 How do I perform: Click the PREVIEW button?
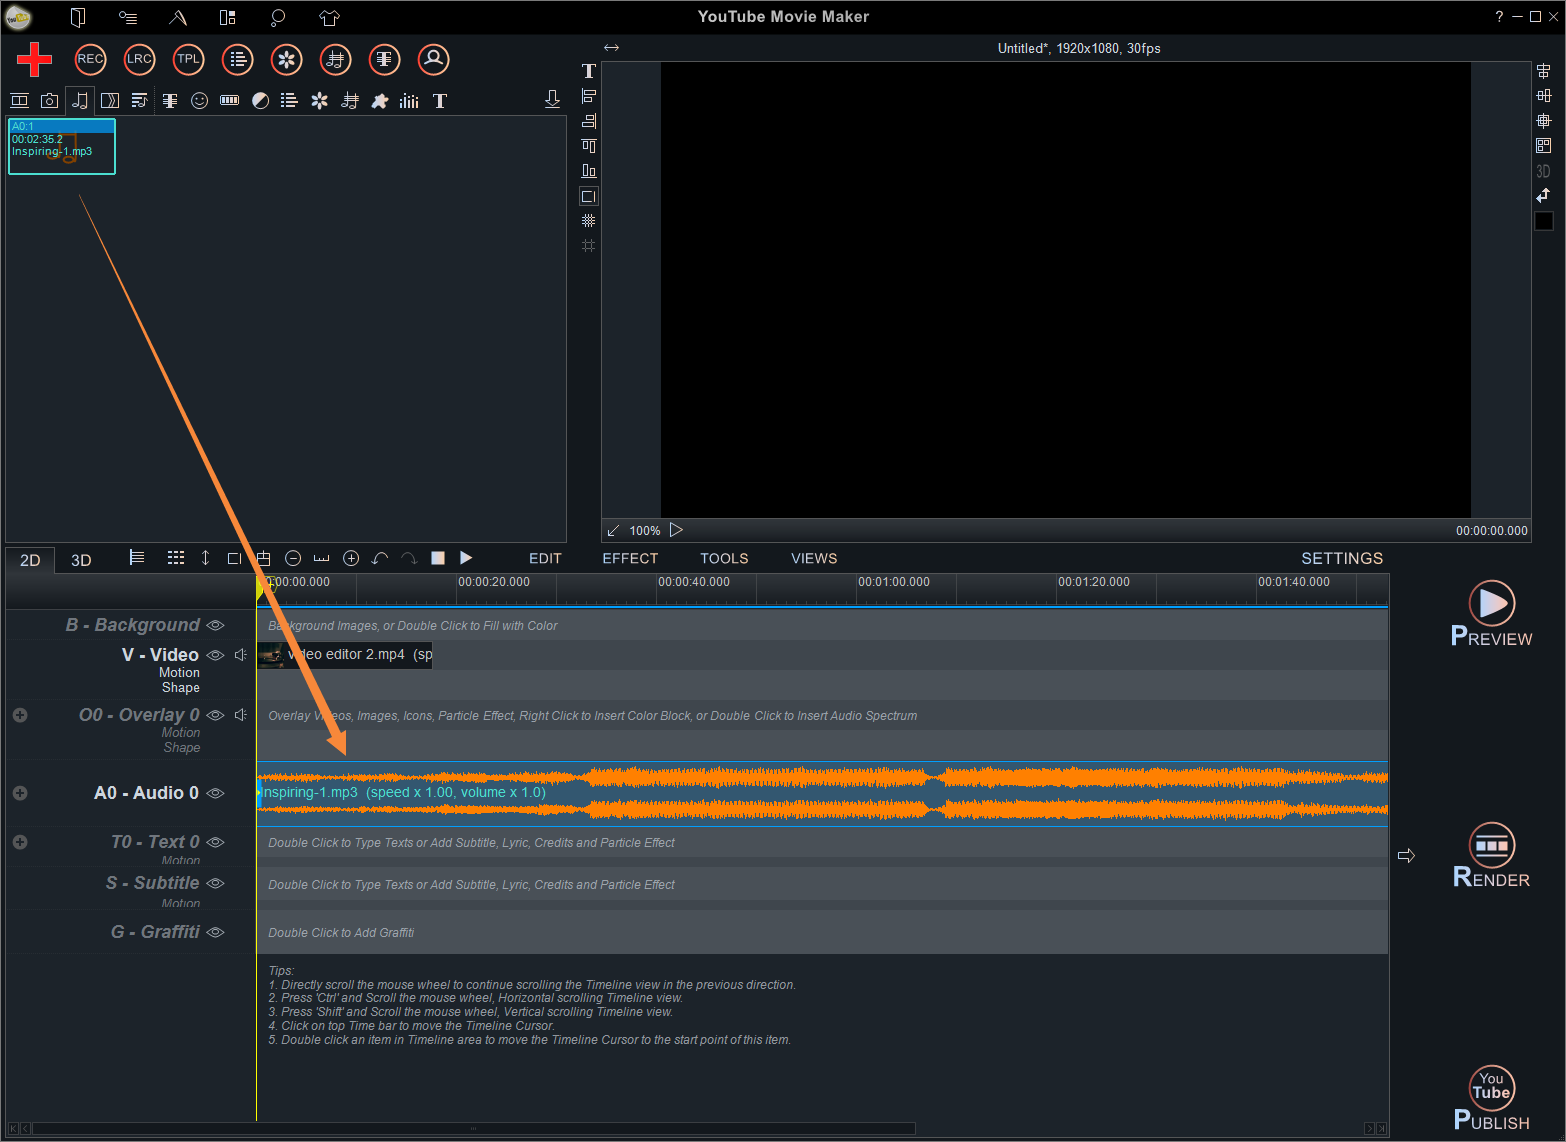[1491, 614]
